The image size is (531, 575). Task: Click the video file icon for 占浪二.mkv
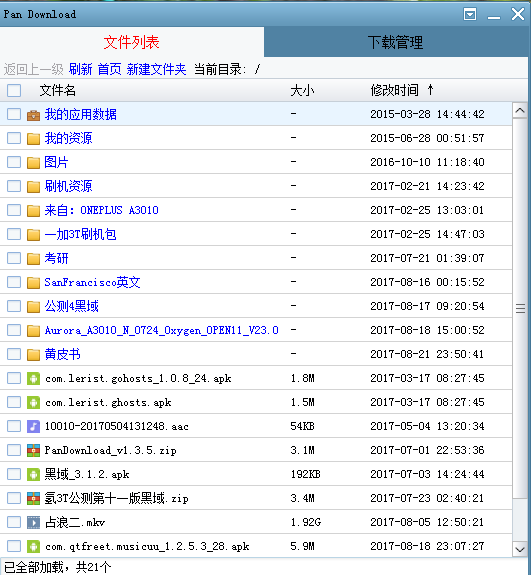33,522
